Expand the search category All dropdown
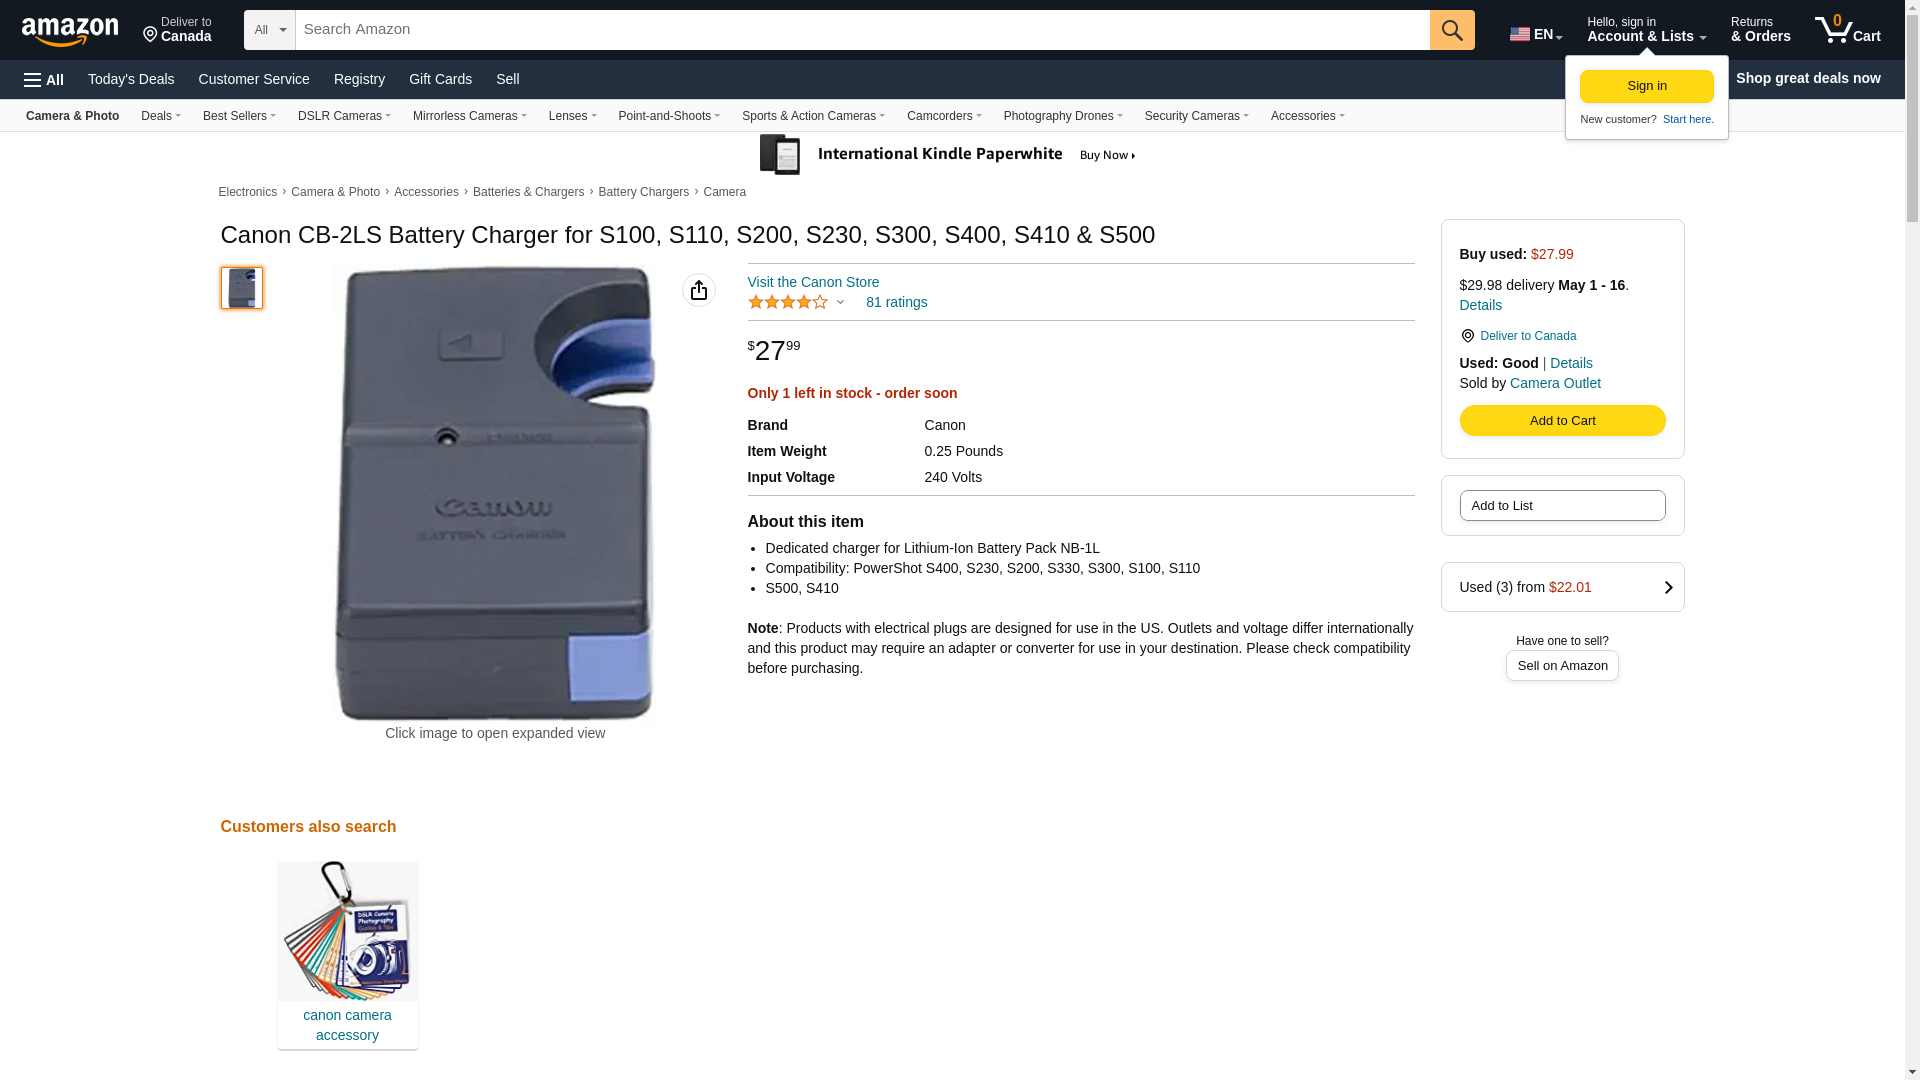Screen dimensions: 1920x1080 pyautogui.click(x=269, y=30)
